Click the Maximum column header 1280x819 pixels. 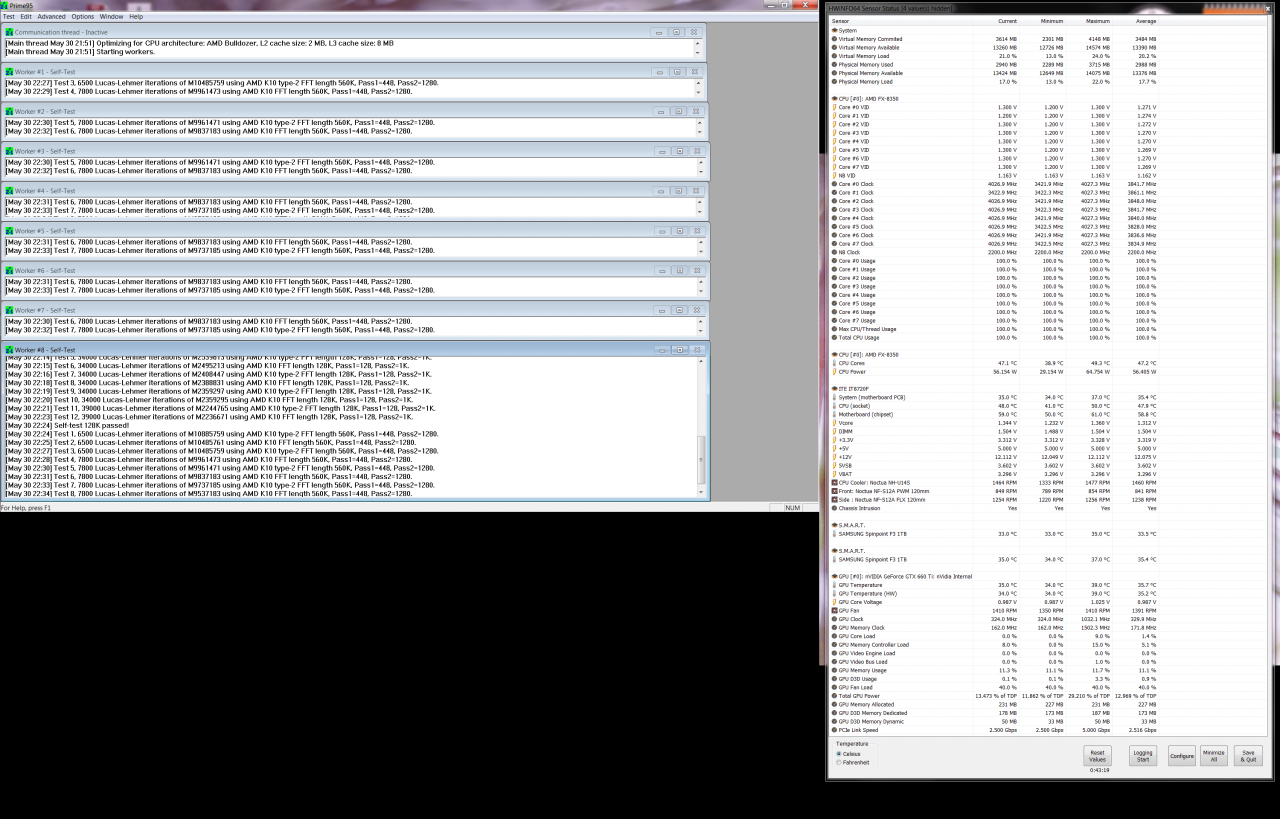1097,20
